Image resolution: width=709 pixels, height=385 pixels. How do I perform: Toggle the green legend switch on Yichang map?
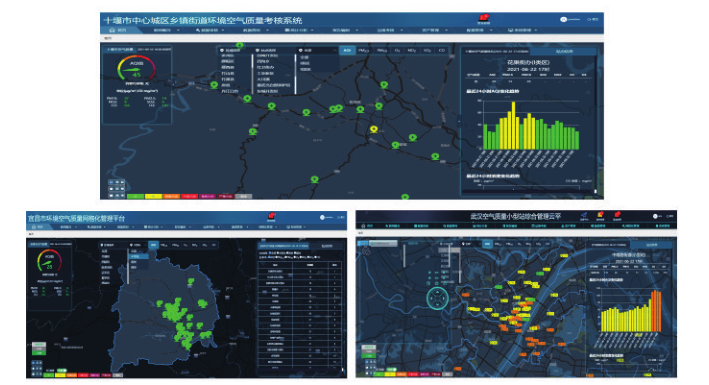(62, 371)
